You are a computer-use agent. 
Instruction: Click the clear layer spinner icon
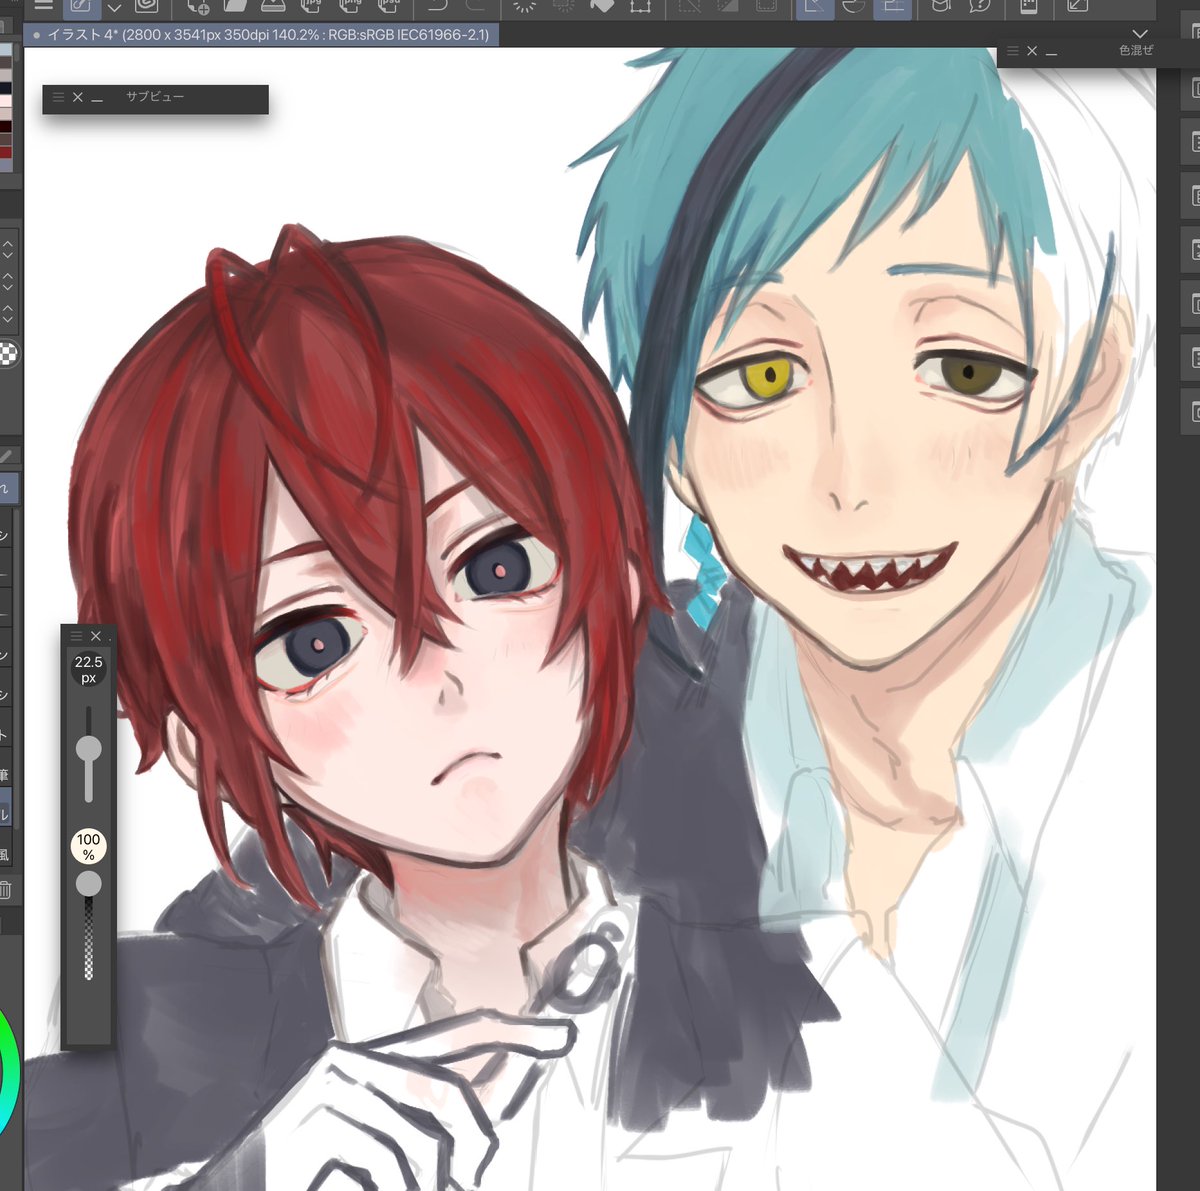coord(525,6)
